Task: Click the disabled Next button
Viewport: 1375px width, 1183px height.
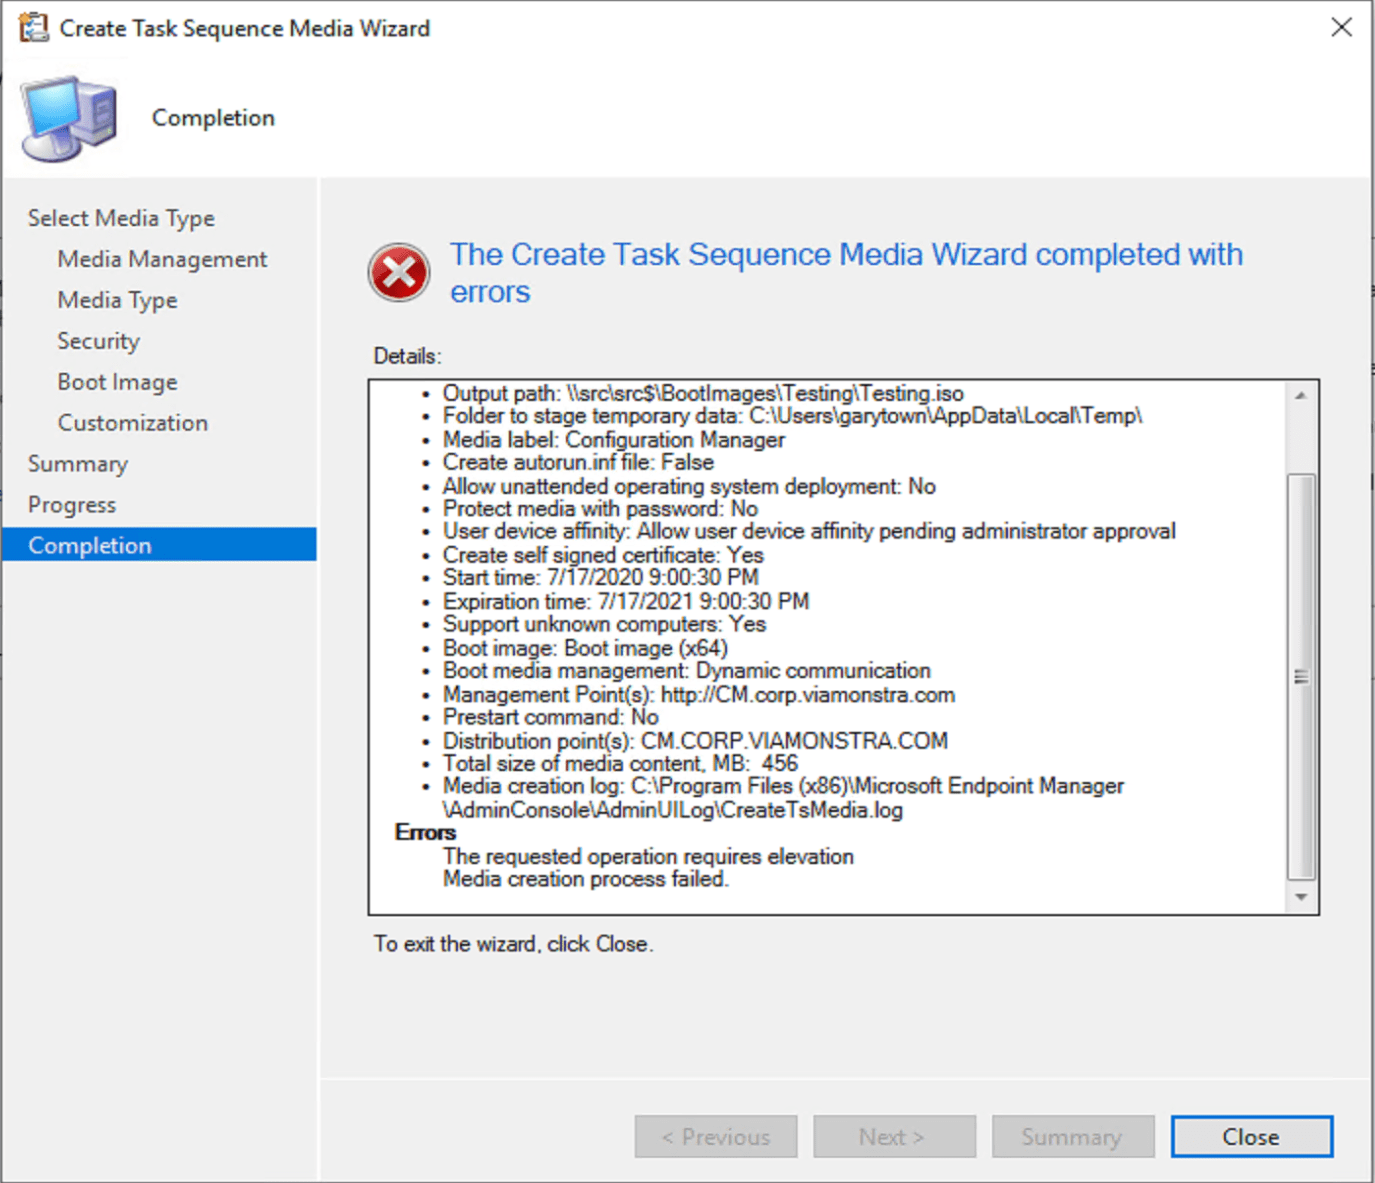Action: (x=893, y=1136)
